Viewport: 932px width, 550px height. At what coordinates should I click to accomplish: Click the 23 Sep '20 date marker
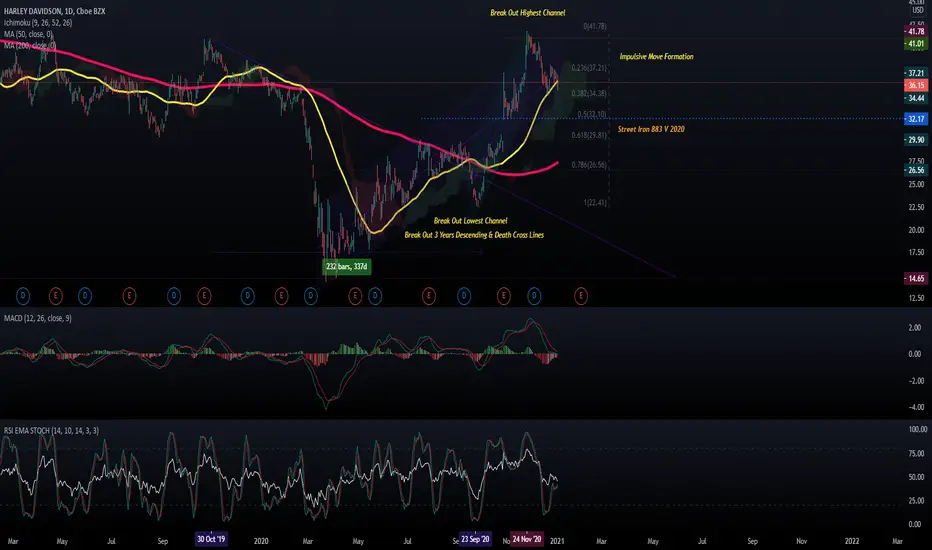(475, 539)
